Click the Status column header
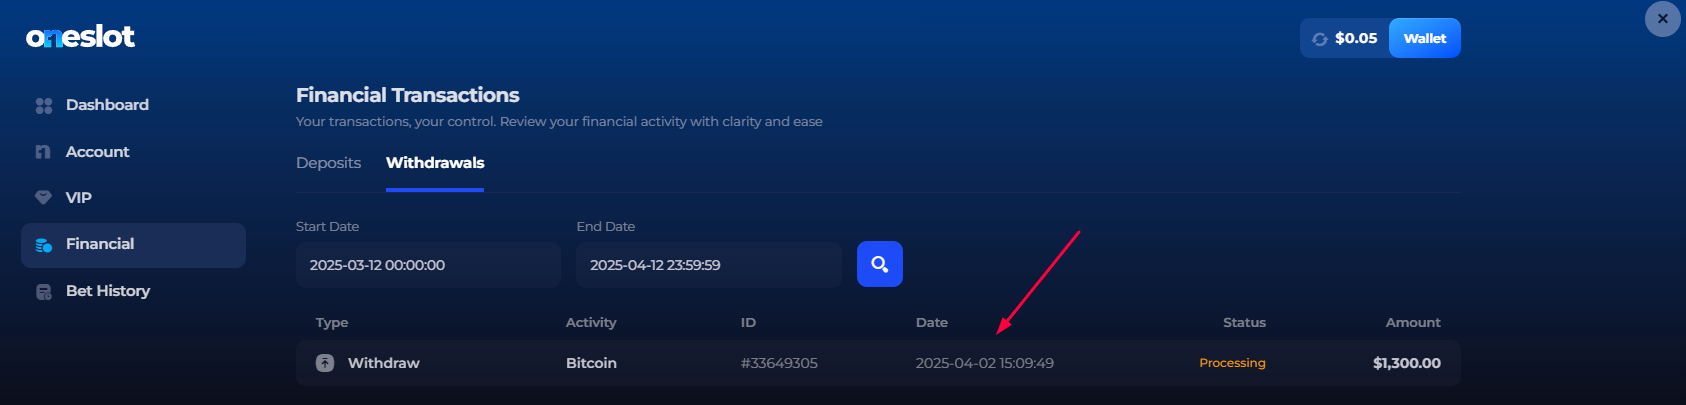 [1244, 323]
